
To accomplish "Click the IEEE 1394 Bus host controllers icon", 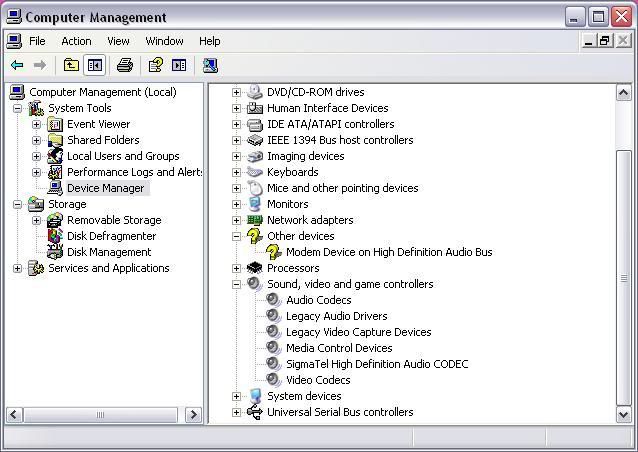I will tap(255, 140).
